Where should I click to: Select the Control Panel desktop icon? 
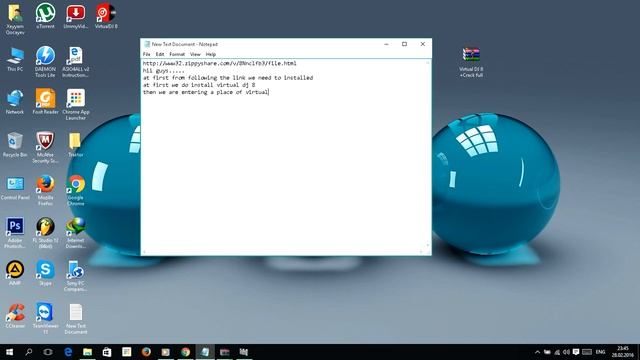point(15,188)
